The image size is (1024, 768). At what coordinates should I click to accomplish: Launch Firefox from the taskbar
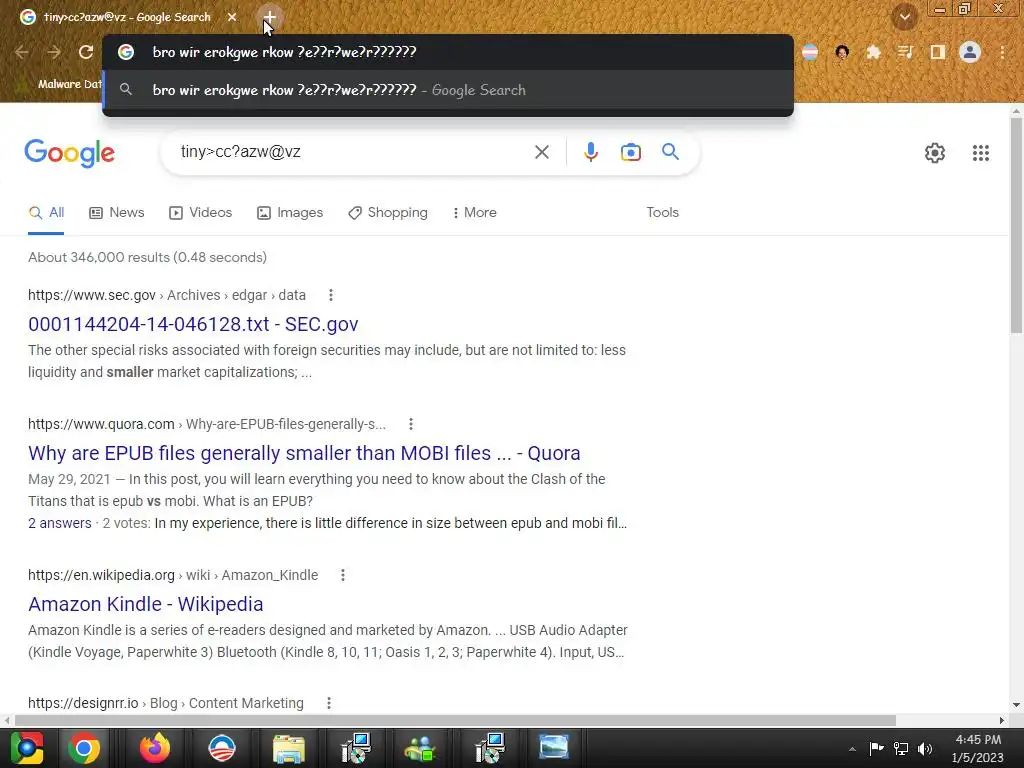coord(154,748)
